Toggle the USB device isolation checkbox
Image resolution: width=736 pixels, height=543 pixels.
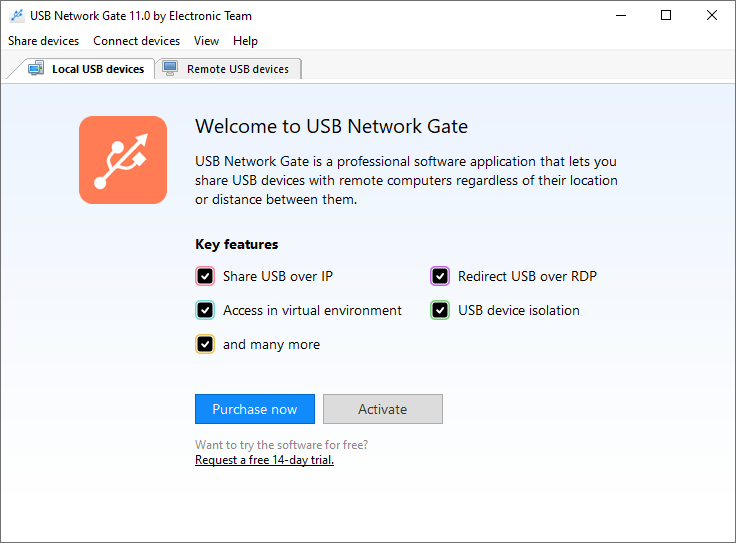tap(440, 310)
